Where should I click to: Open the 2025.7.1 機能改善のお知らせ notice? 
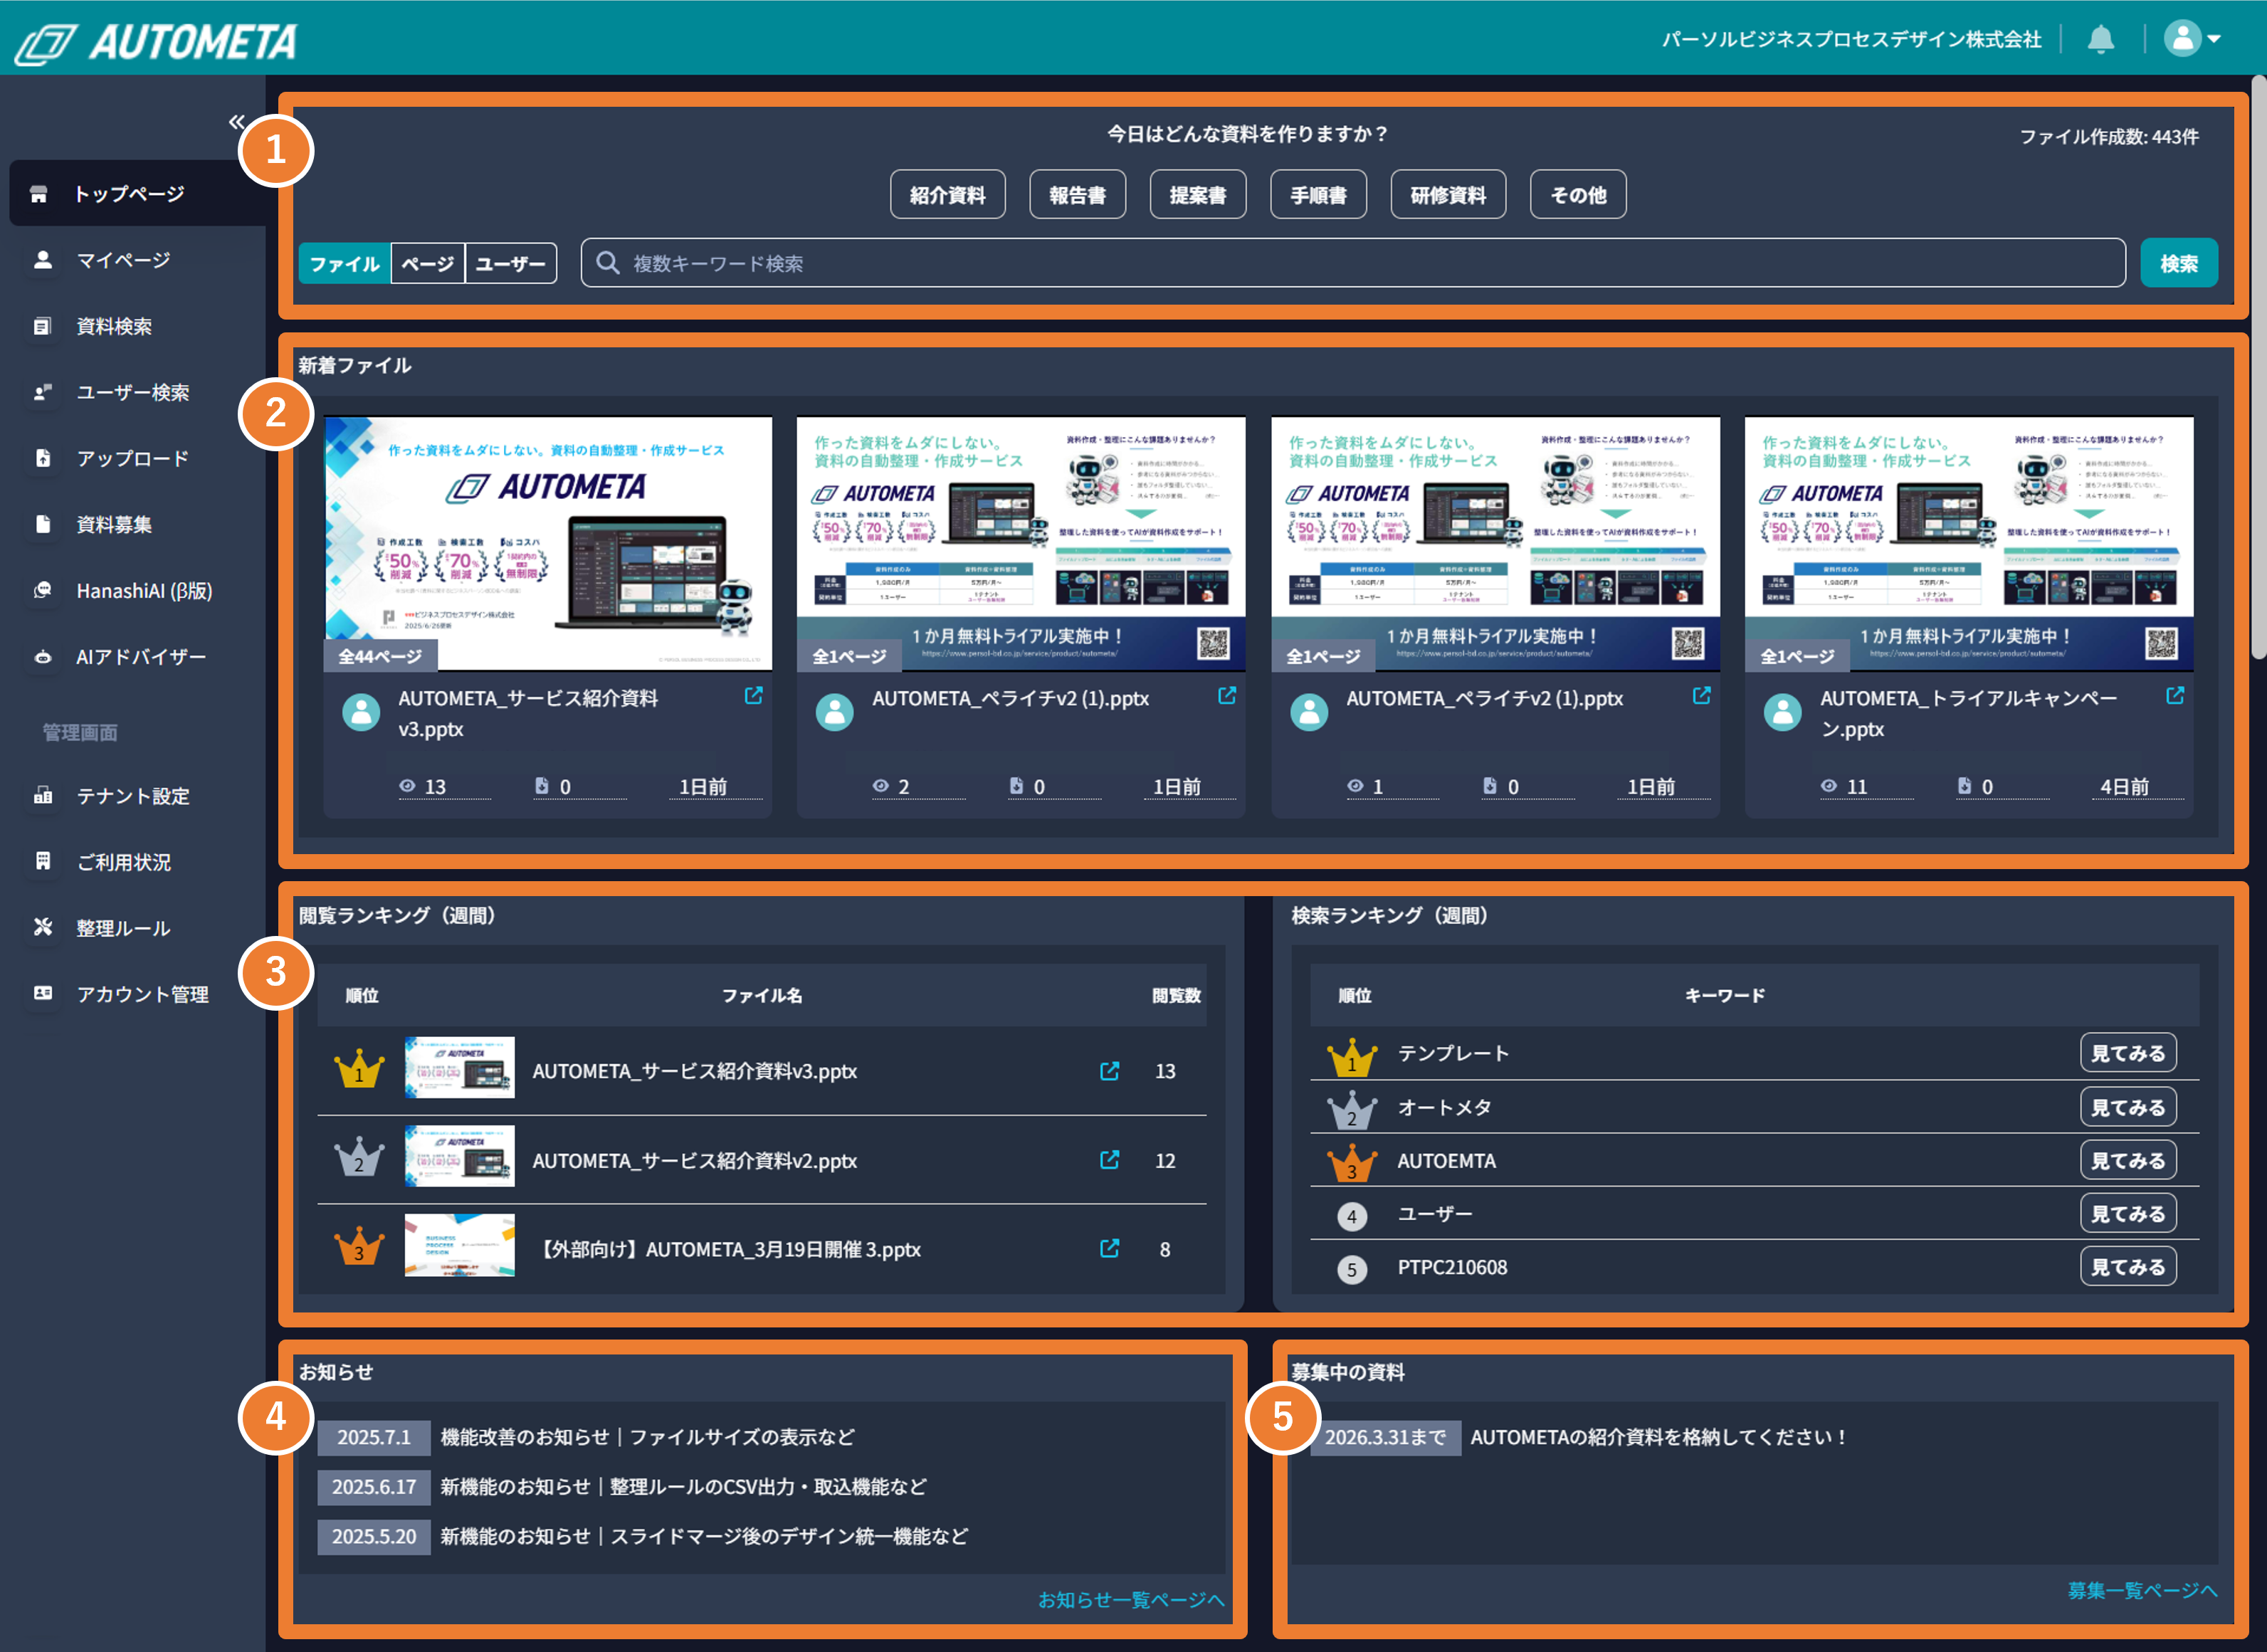pos(646,1437)
